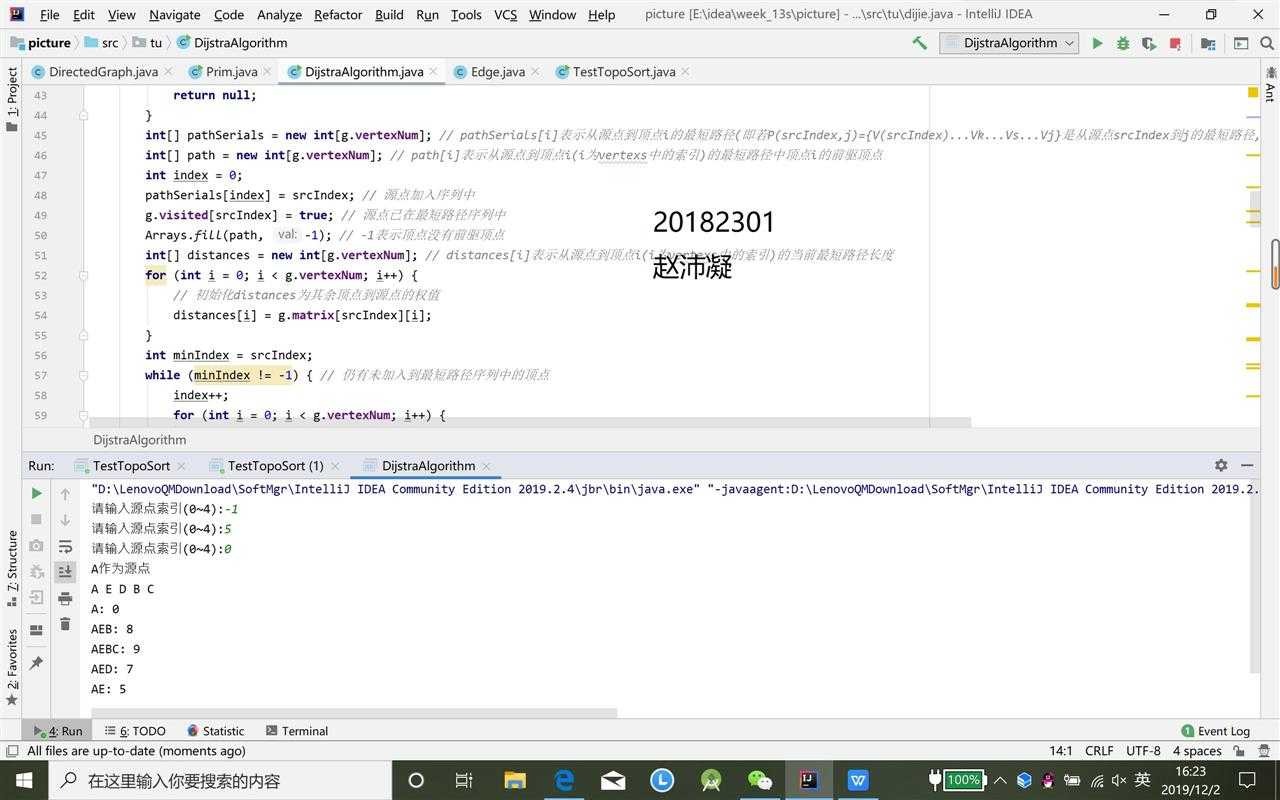This screenshot has width=1280, height=800.
Task: Click the Run panel restore layout icon
Action: tap(36, 630)
